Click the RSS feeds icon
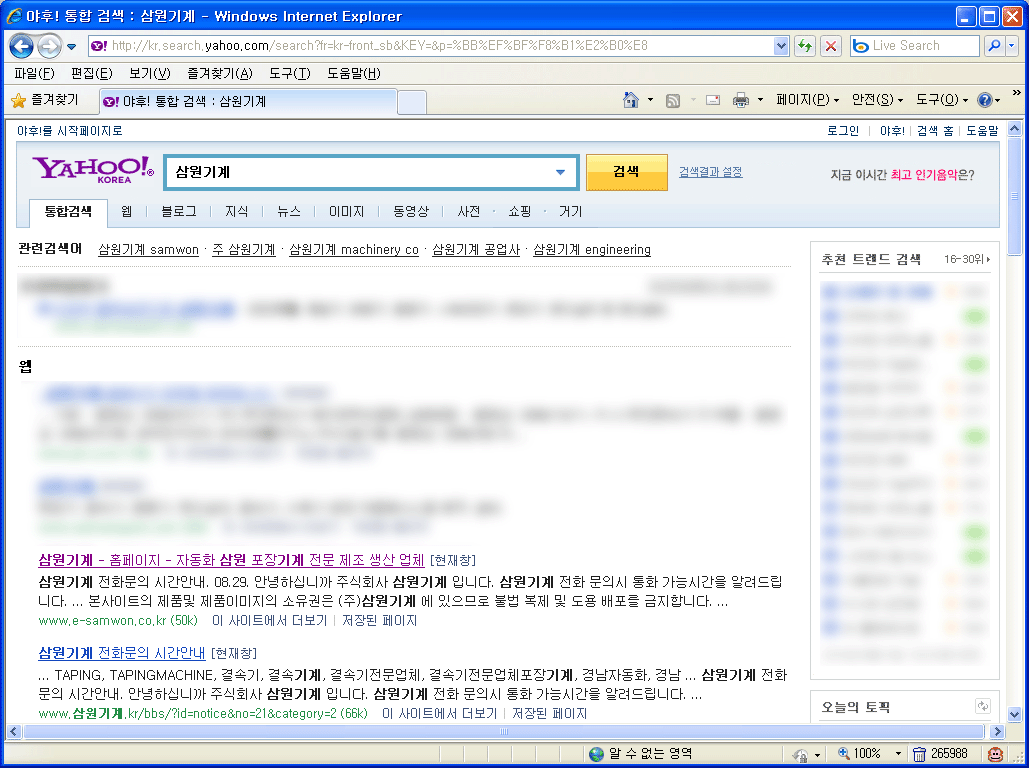The width and height of the screenshot is (1029, 768). [x=673, y=100]
